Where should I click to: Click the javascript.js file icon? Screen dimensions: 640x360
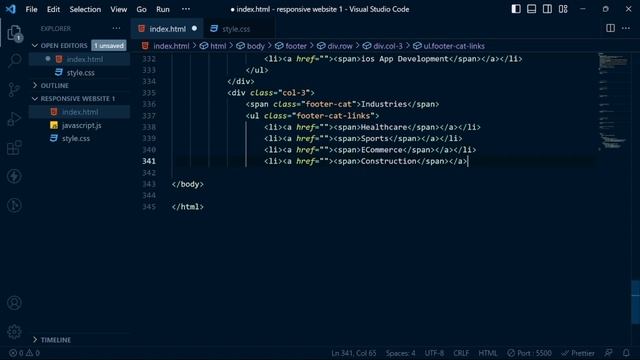[54, 125]
